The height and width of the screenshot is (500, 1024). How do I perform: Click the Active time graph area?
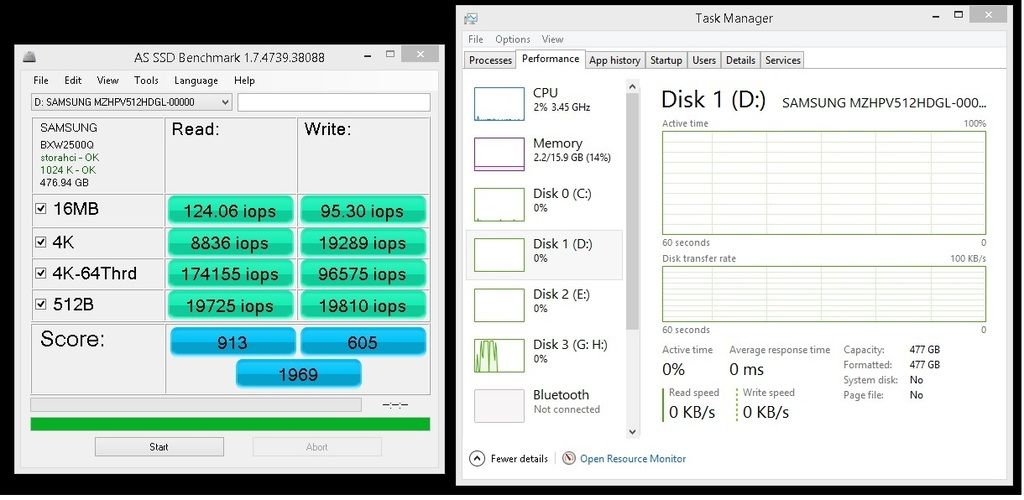824,183
